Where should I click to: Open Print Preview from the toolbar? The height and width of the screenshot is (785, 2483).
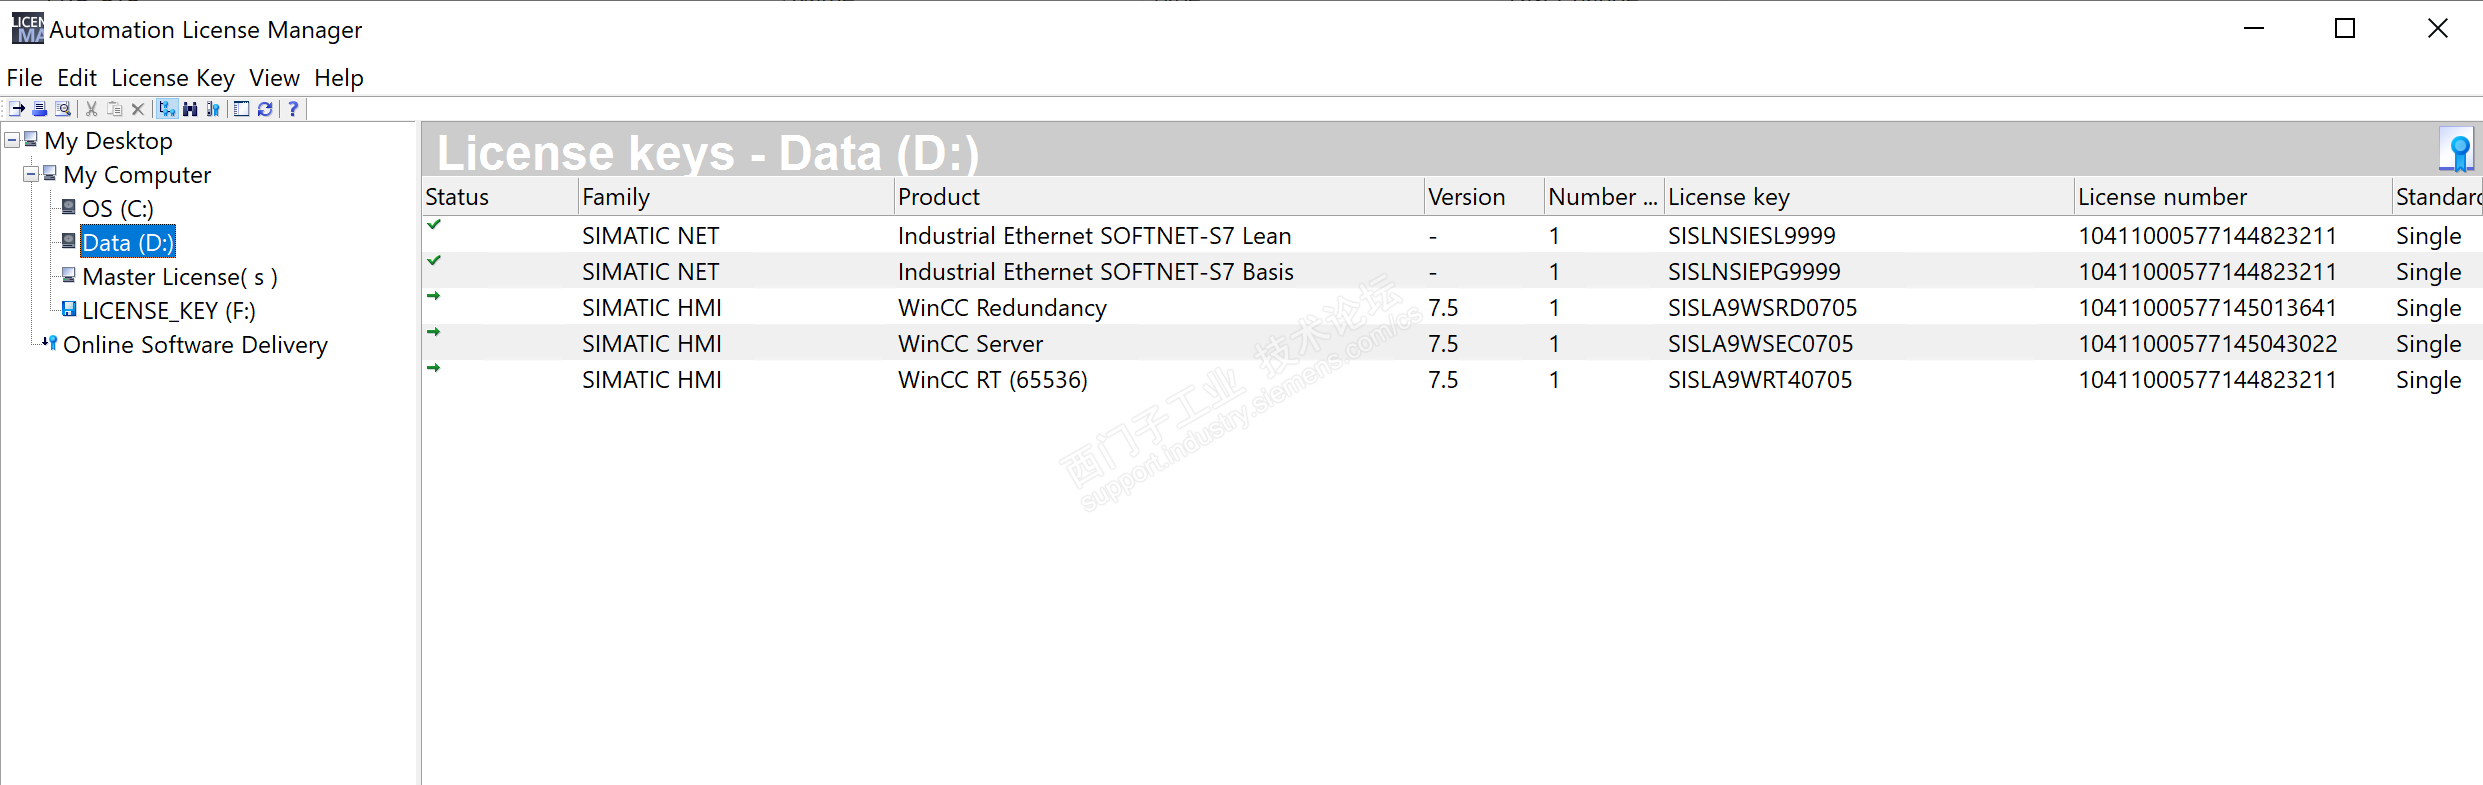tap(63, 109)
